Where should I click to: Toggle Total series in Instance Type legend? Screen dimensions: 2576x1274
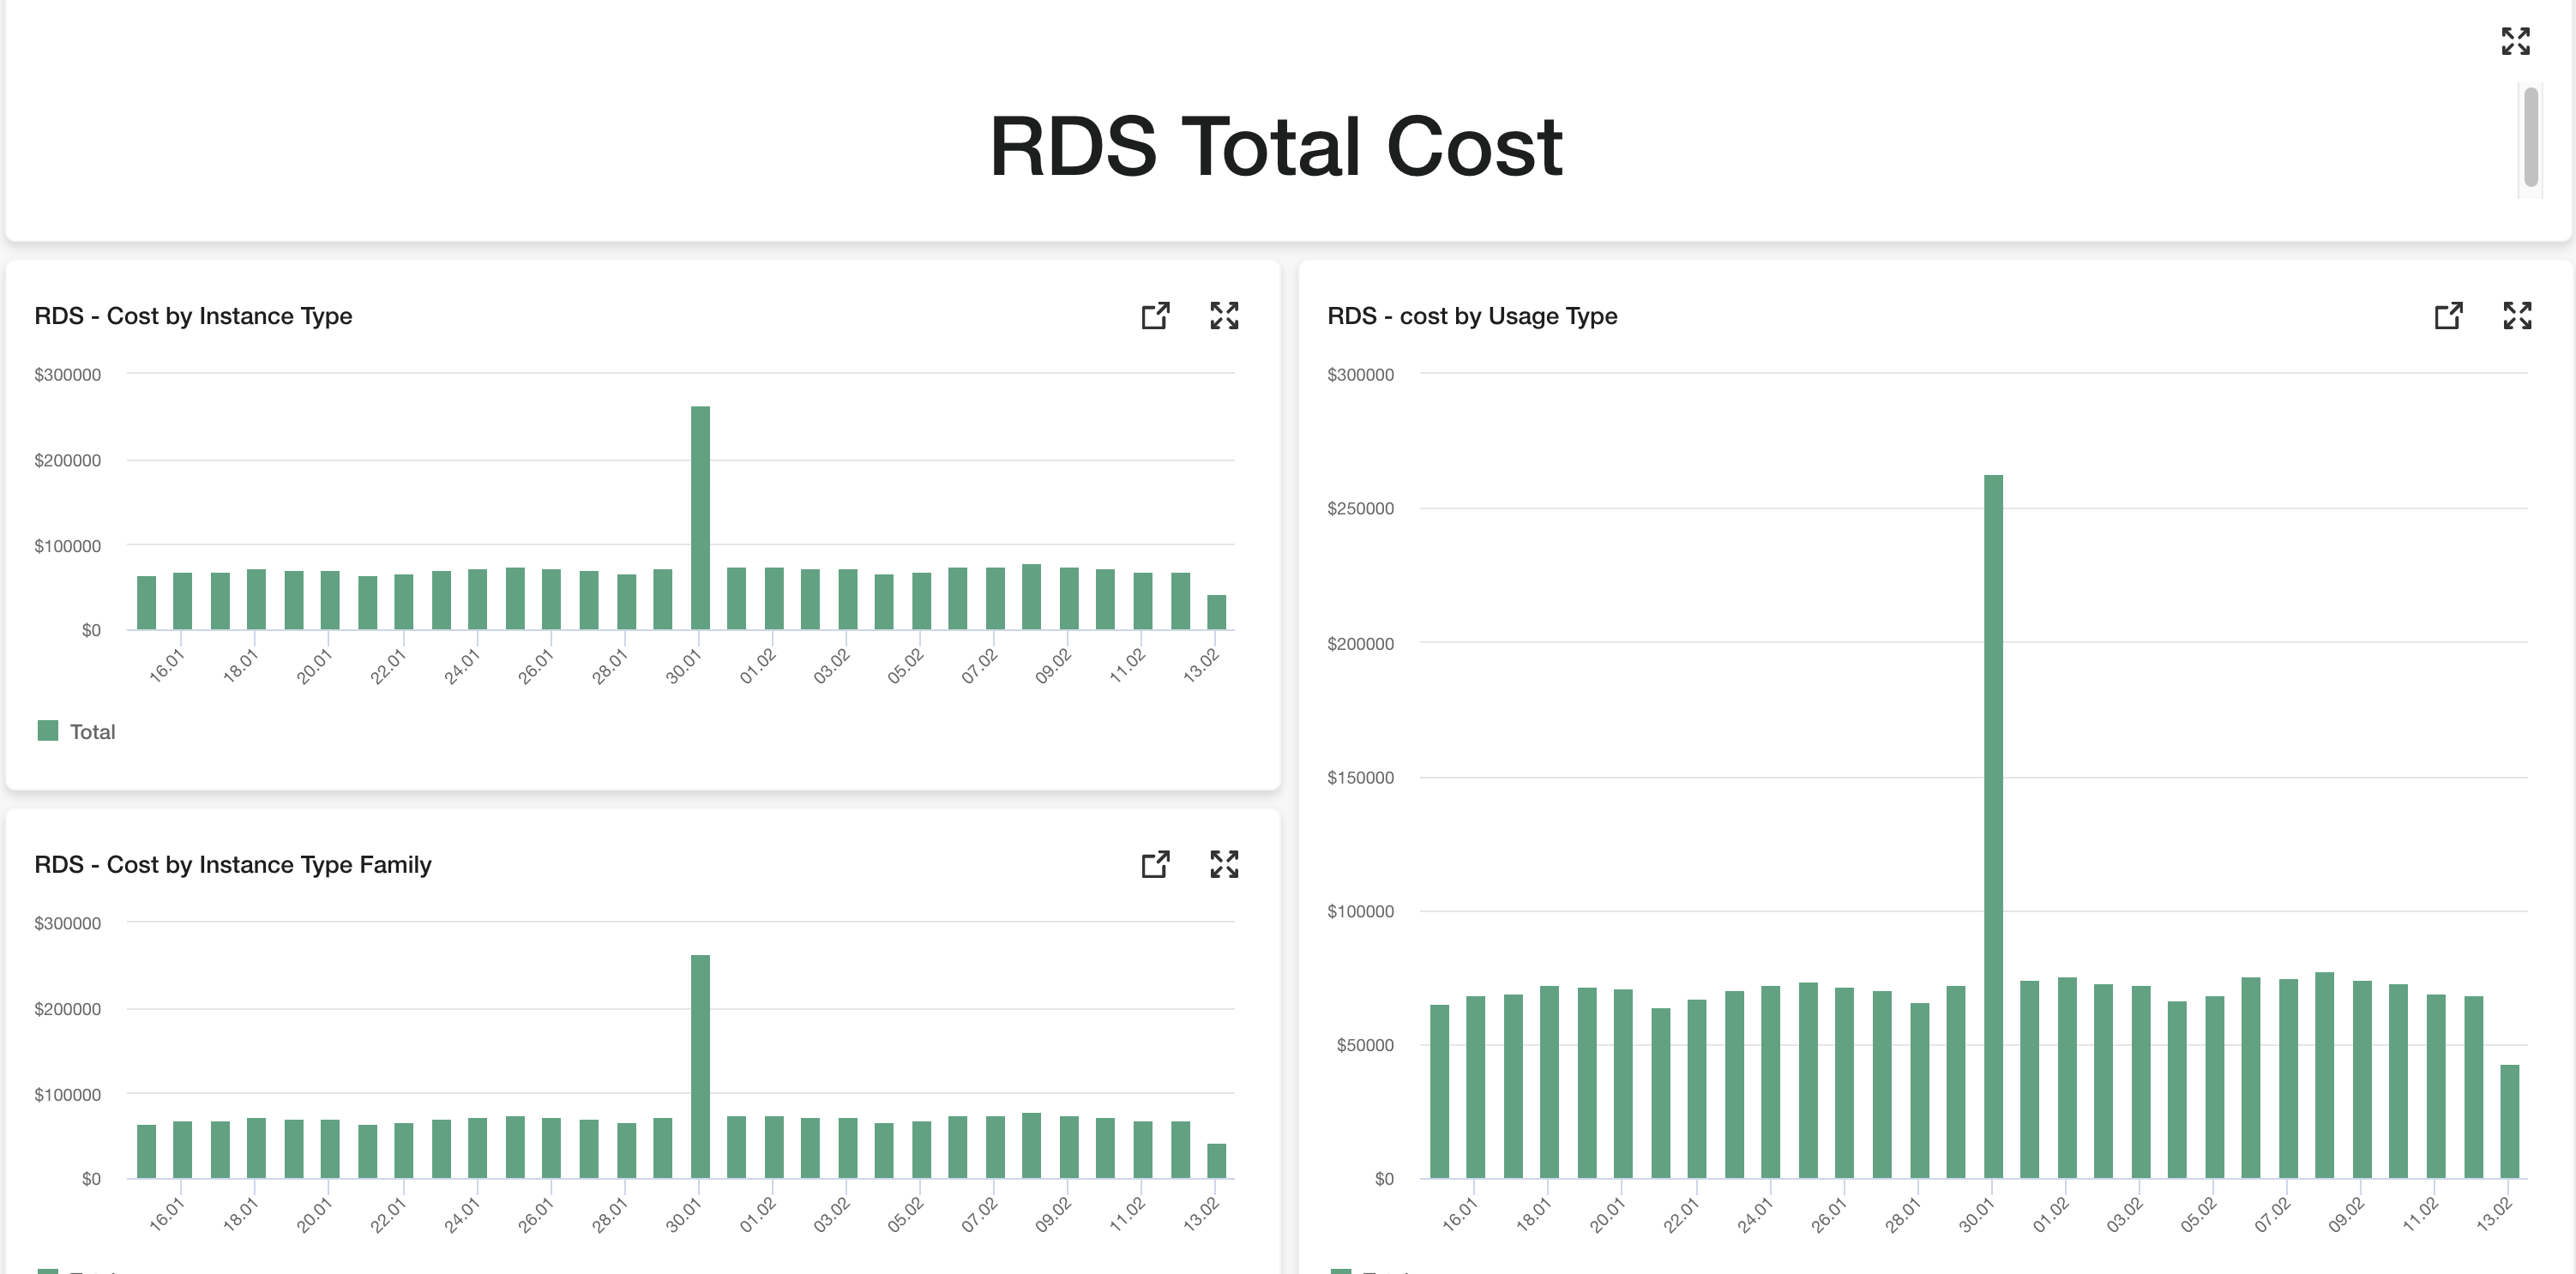point(92,732)
